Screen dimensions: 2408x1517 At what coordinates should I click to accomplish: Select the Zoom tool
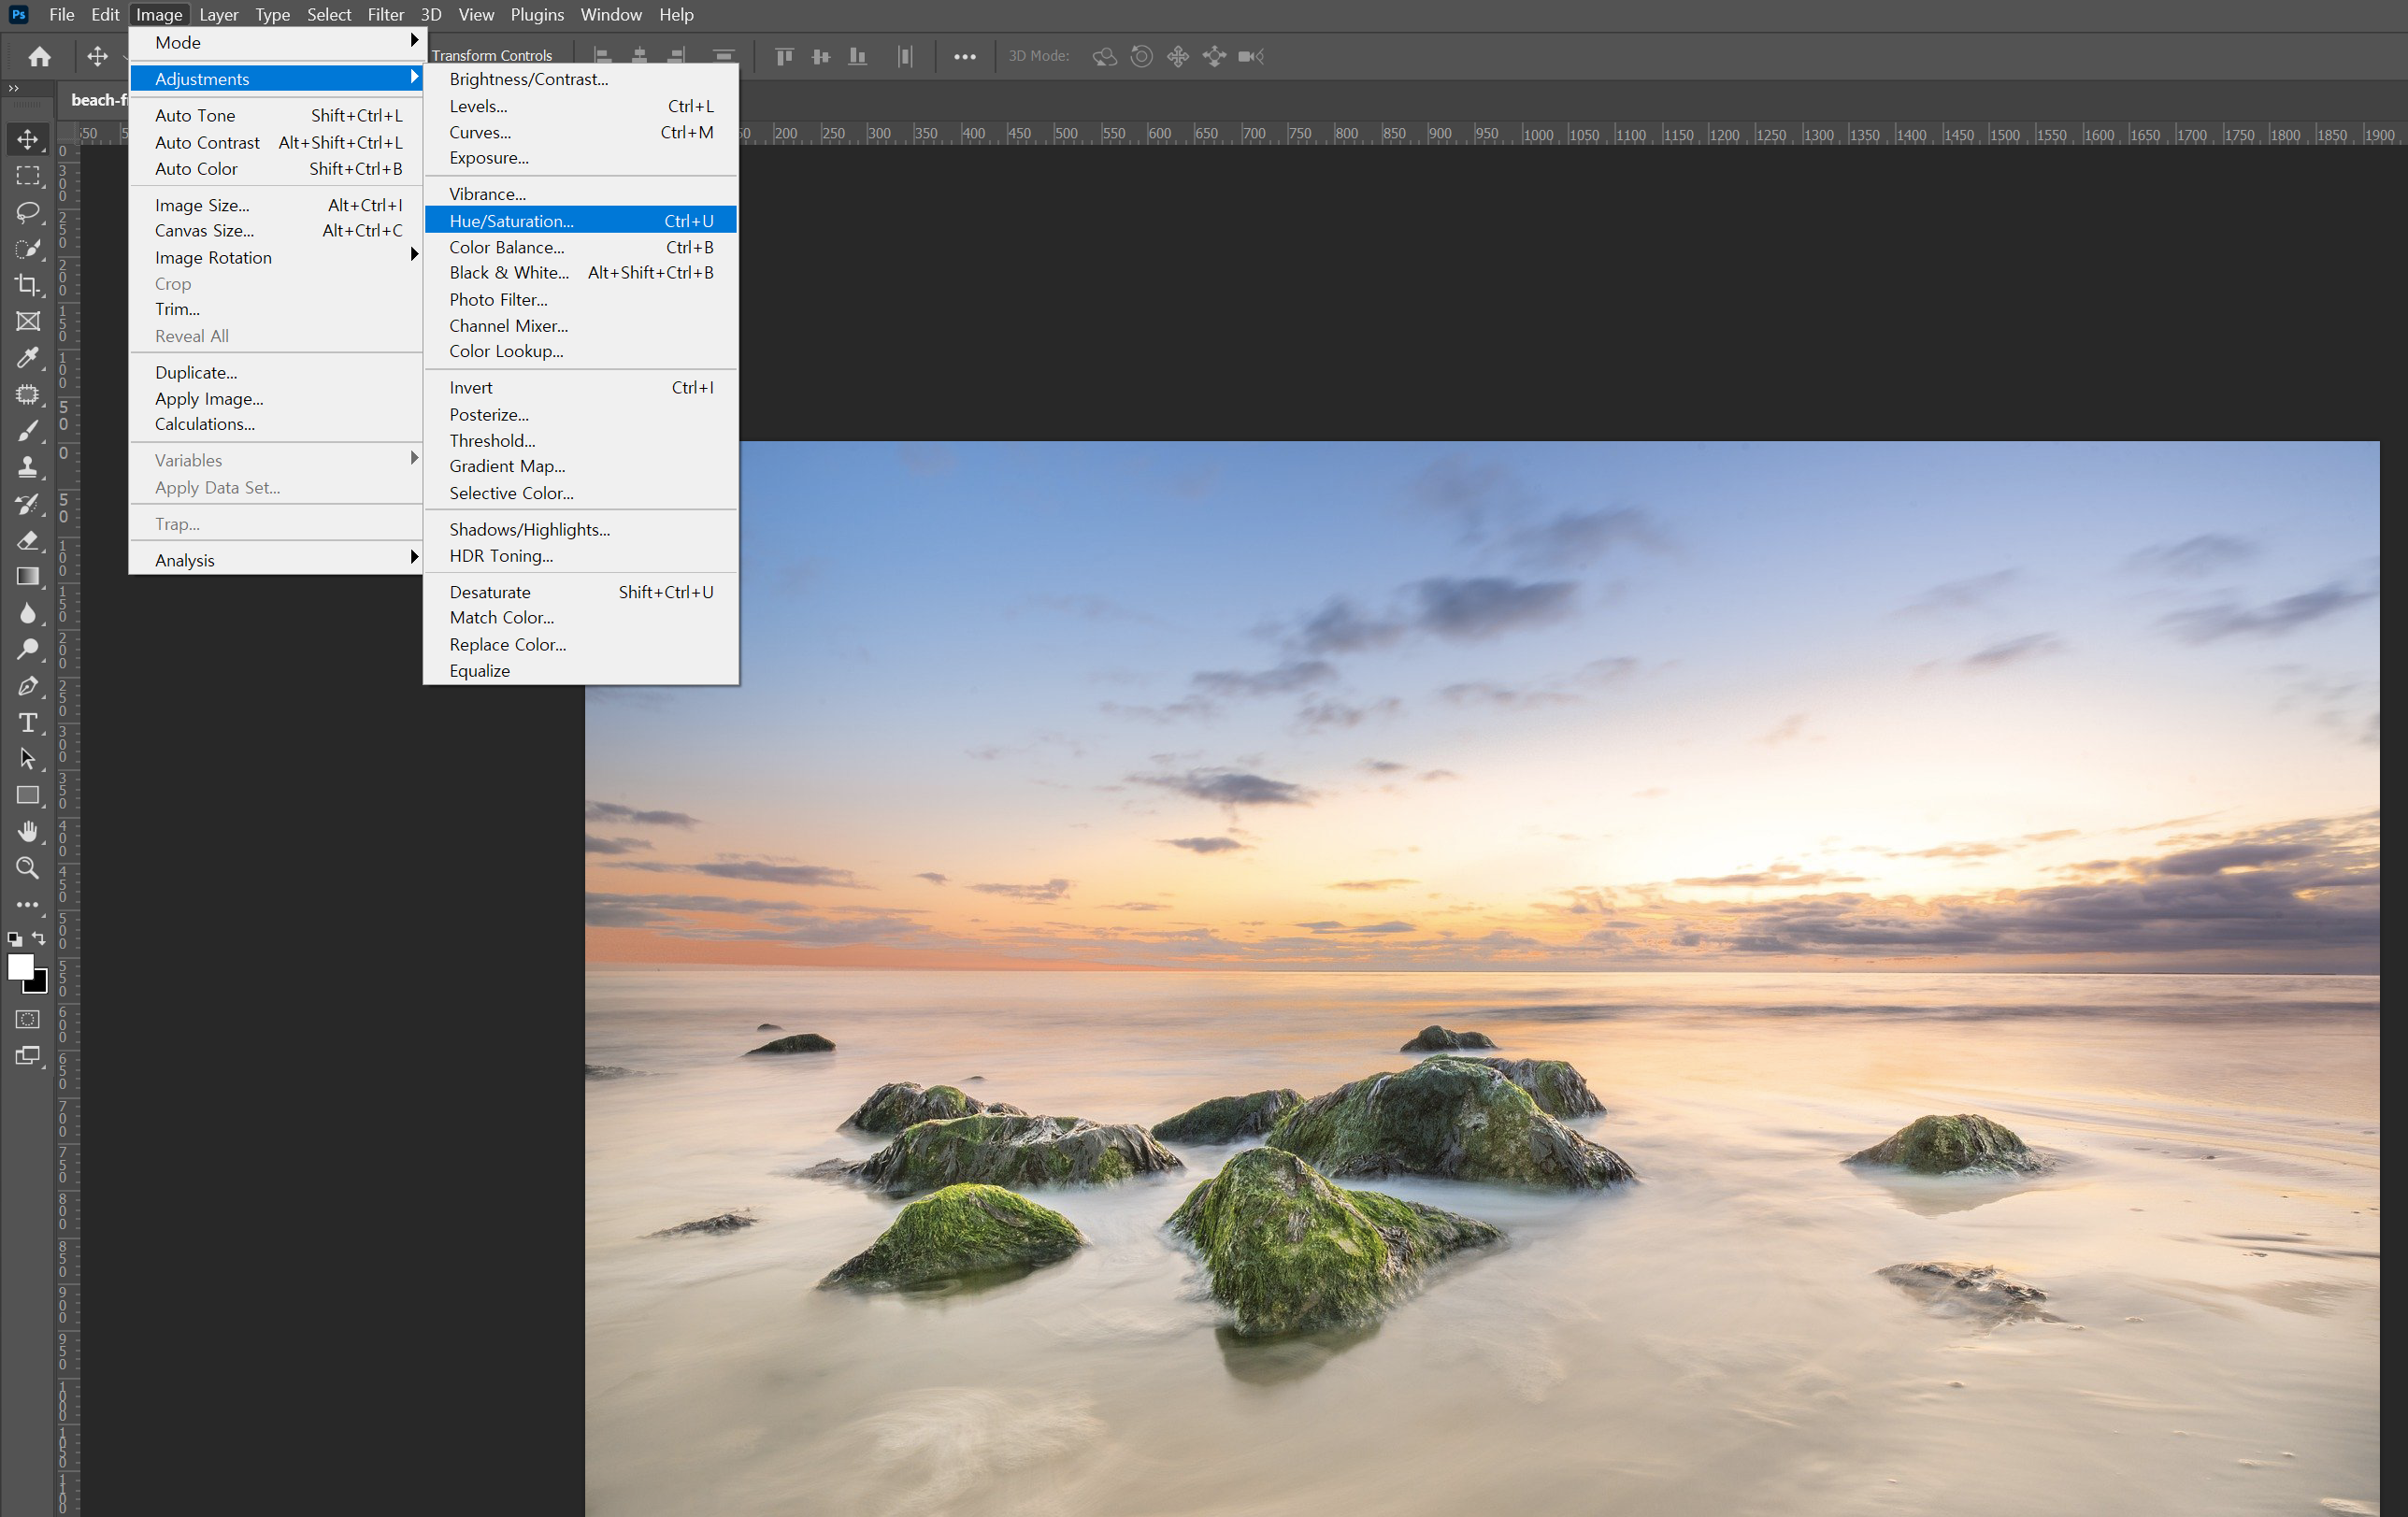tap(27, 868)
